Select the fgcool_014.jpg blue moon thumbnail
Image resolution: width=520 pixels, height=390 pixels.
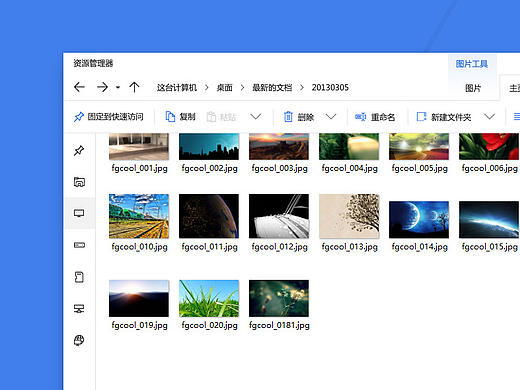(419, 219)
